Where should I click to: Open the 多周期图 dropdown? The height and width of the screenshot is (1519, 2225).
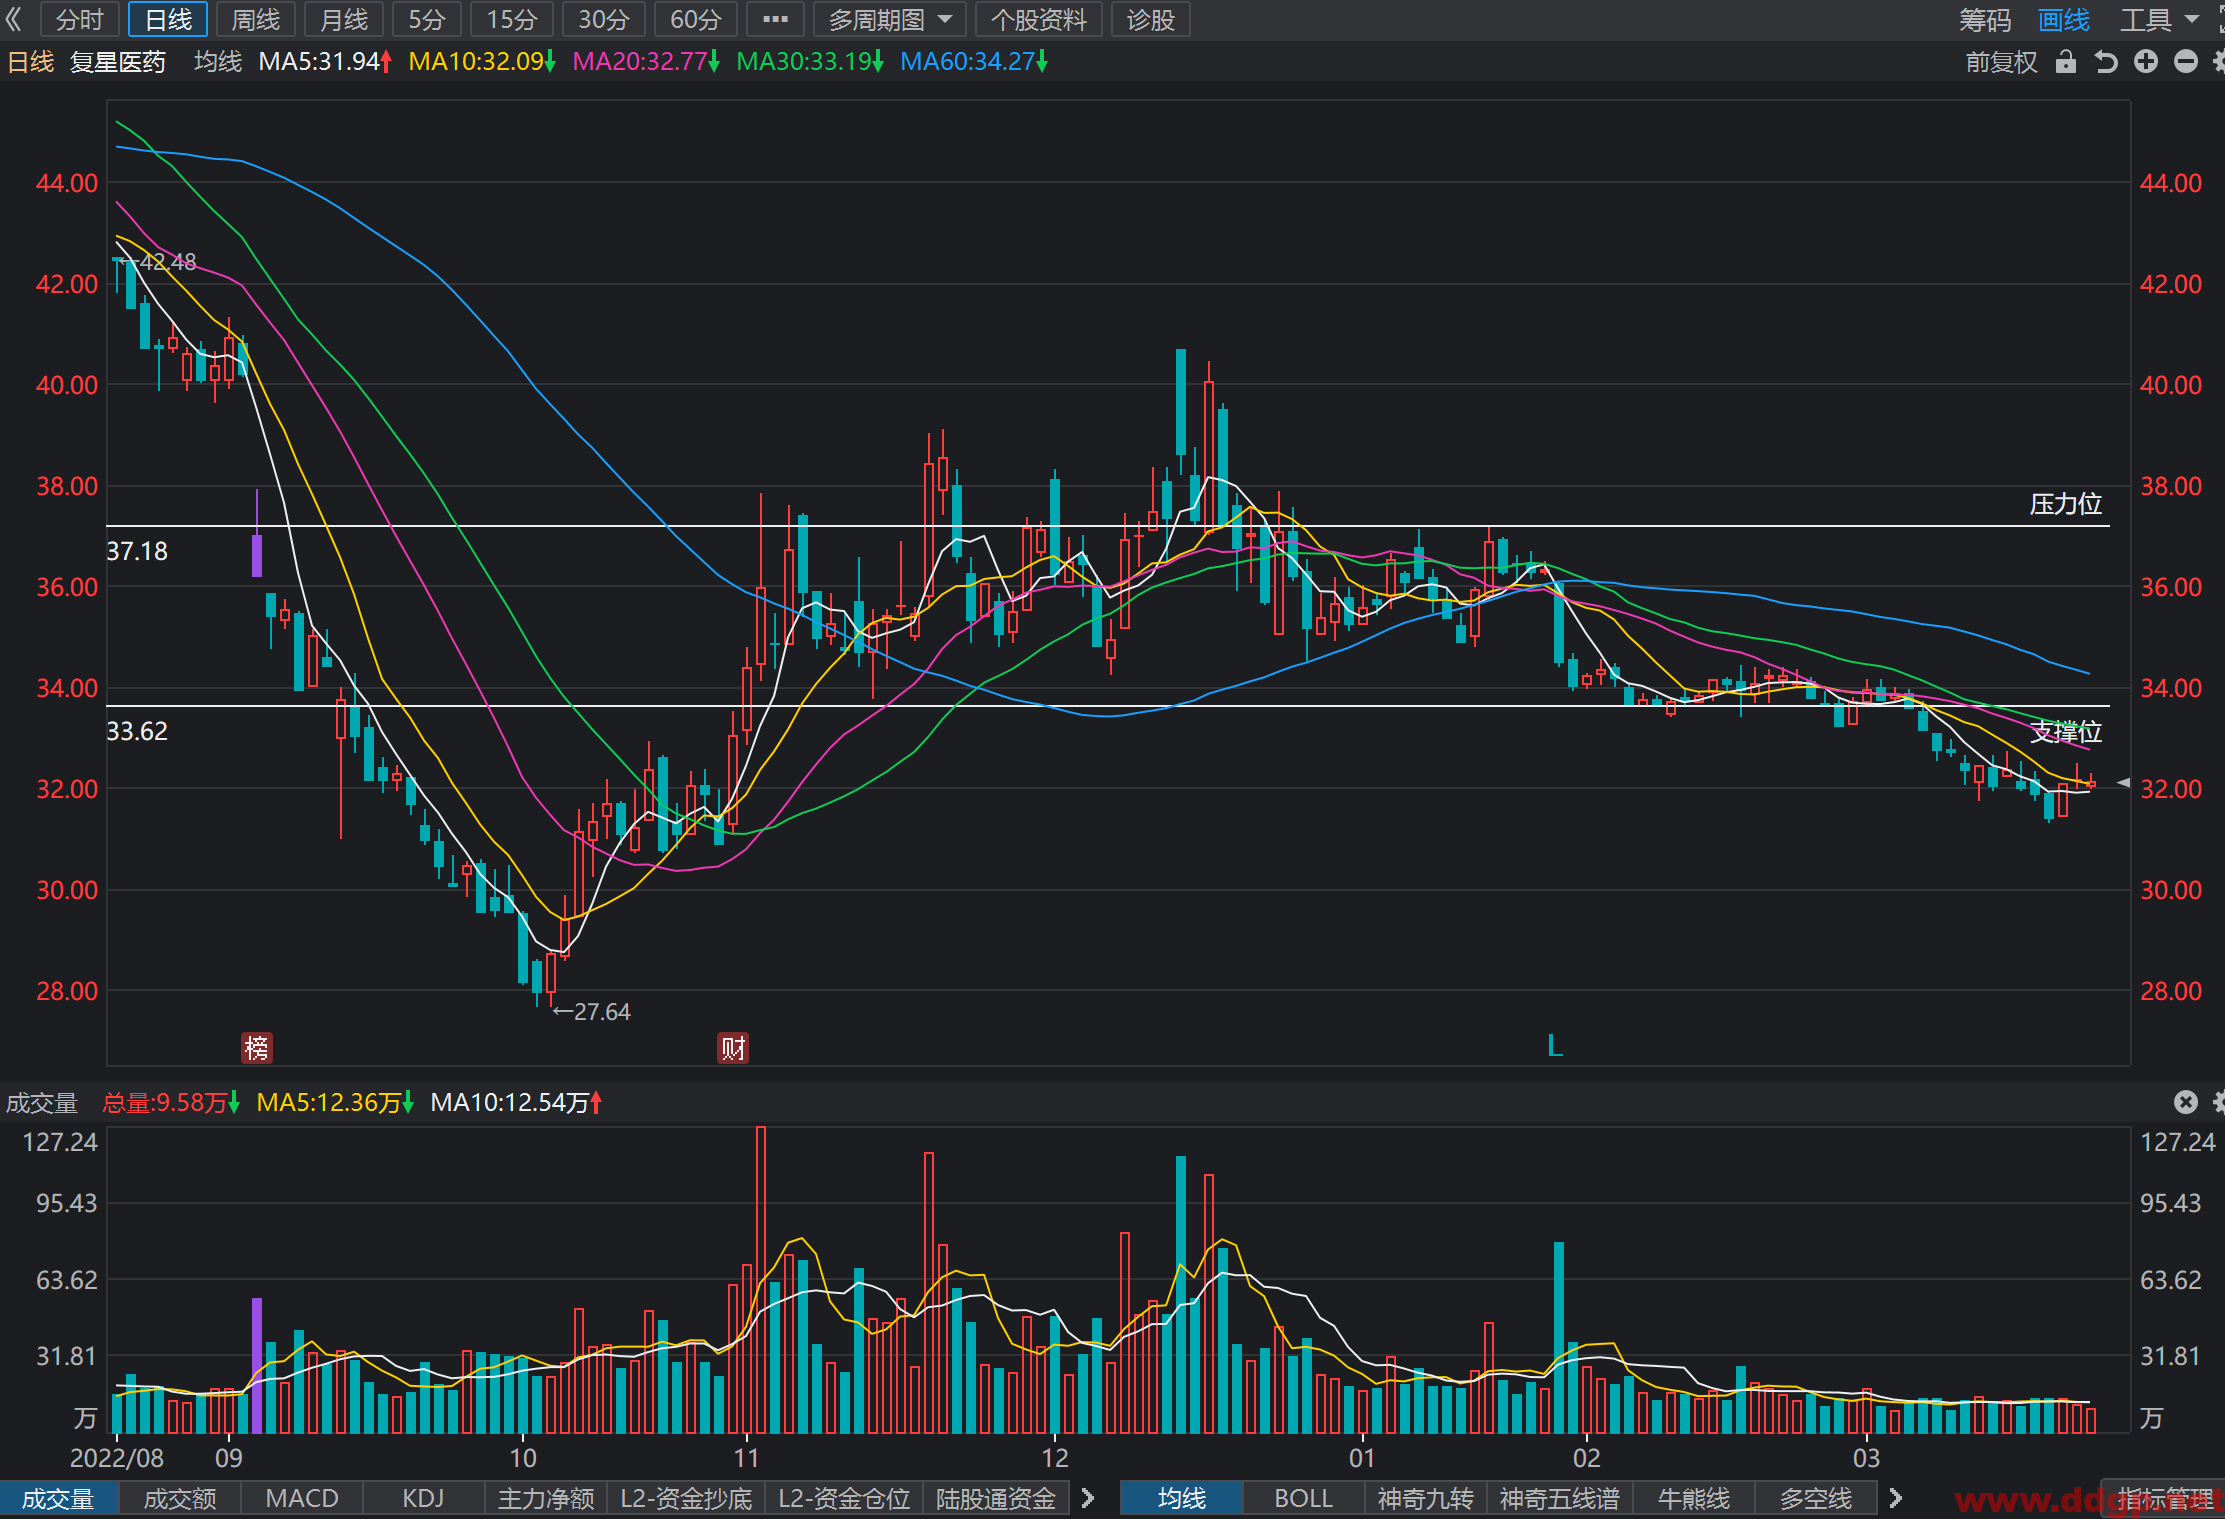[x=889, y=19]
